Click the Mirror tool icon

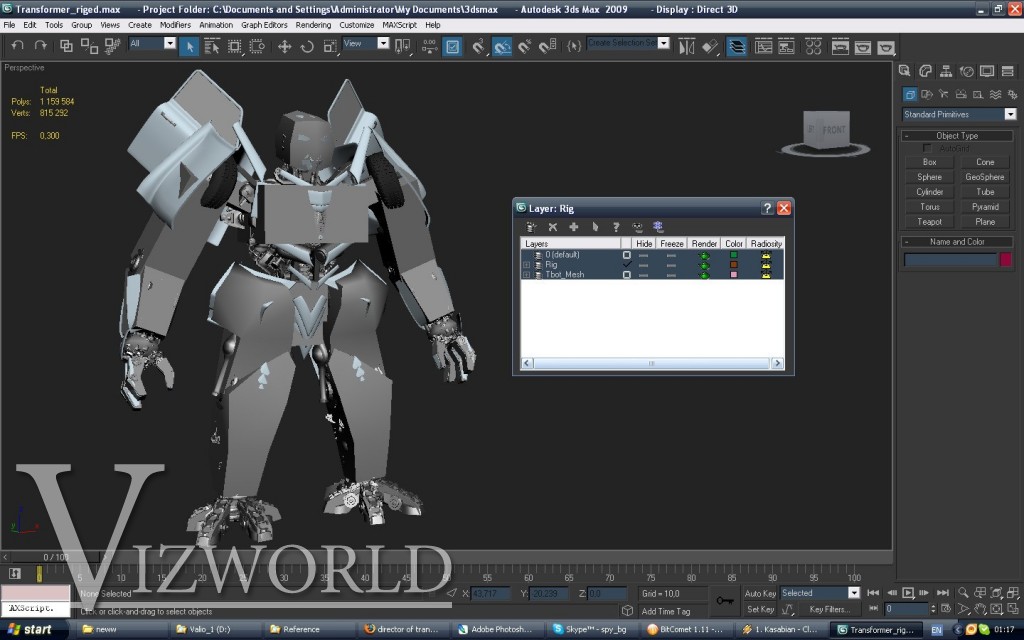click(x=687, y=46)
